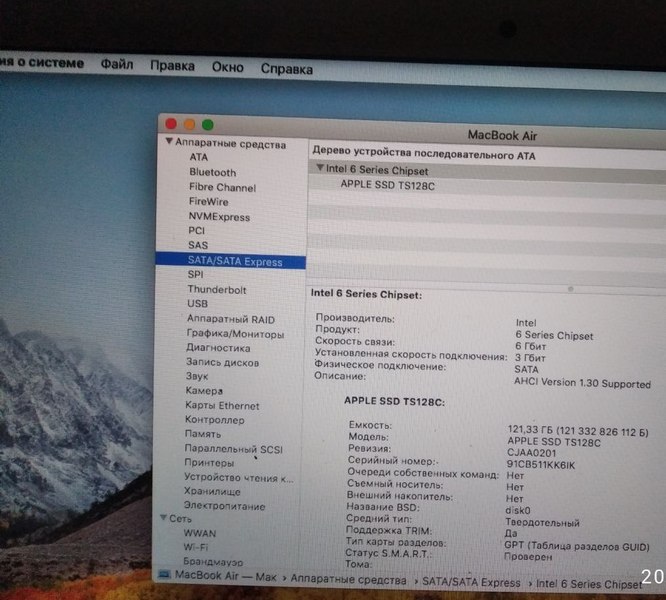The width and height of the screenshot is (666, 600).
Task: Select NVMExpress in the sidebar
Action: tap(219, 217)
